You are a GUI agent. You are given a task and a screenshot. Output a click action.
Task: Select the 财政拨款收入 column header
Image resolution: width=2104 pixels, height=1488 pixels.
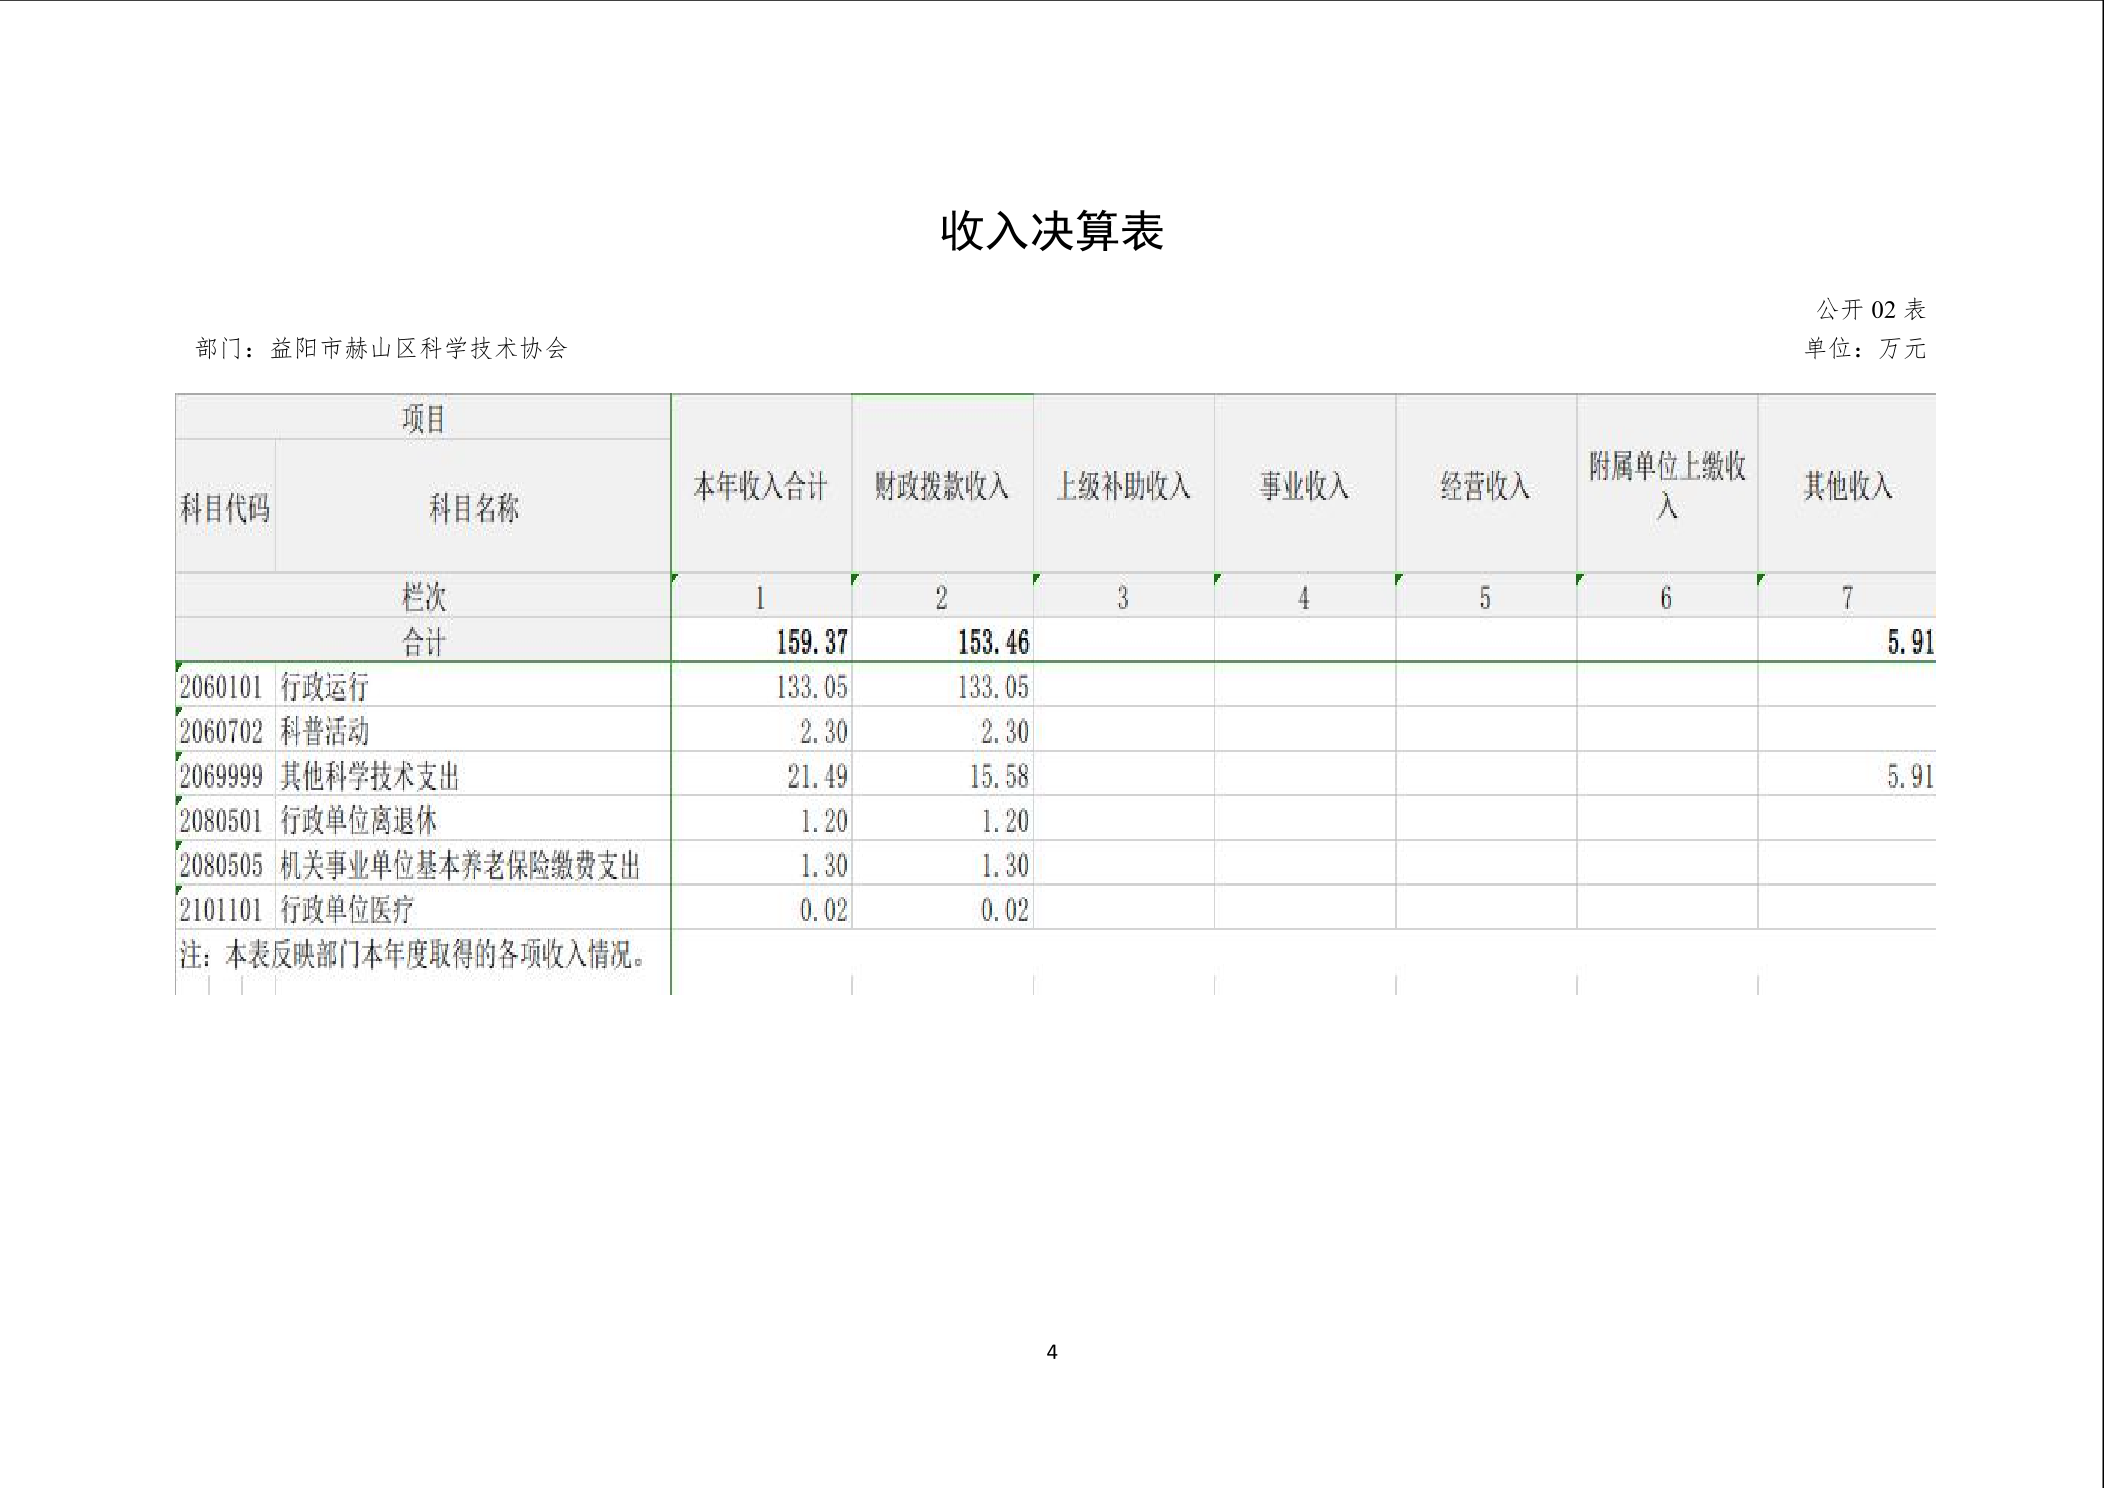click(941, 486)
